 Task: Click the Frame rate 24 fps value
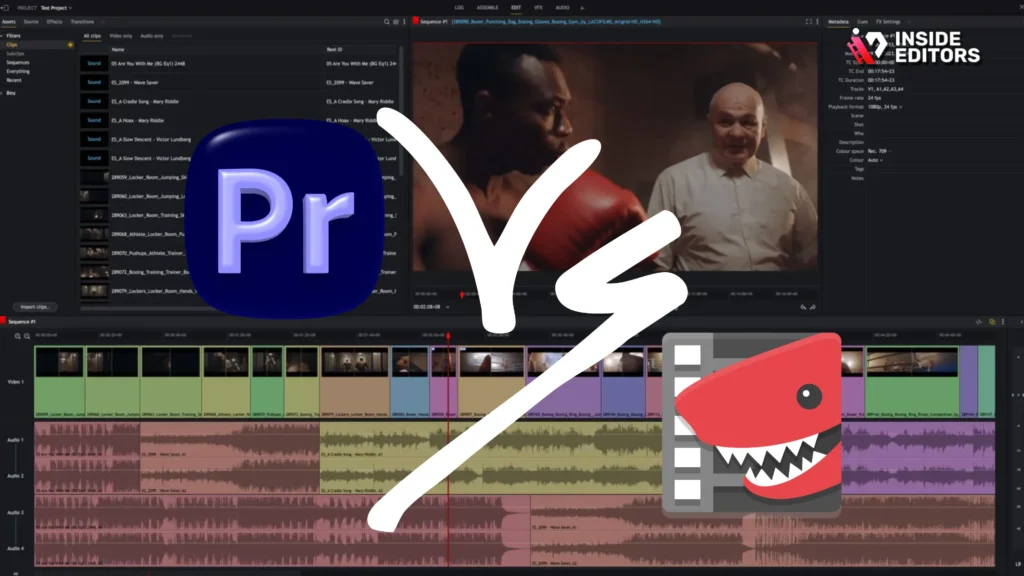click(874, 97)
